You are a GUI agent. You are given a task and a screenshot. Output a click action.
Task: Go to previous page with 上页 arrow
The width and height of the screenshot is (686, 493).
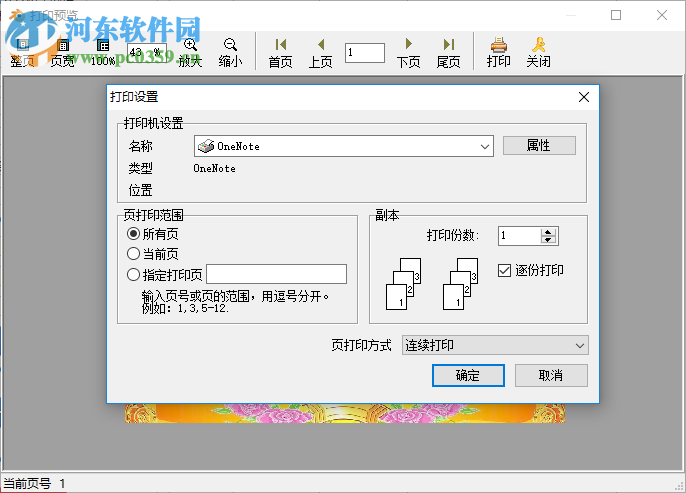point(321,45)
